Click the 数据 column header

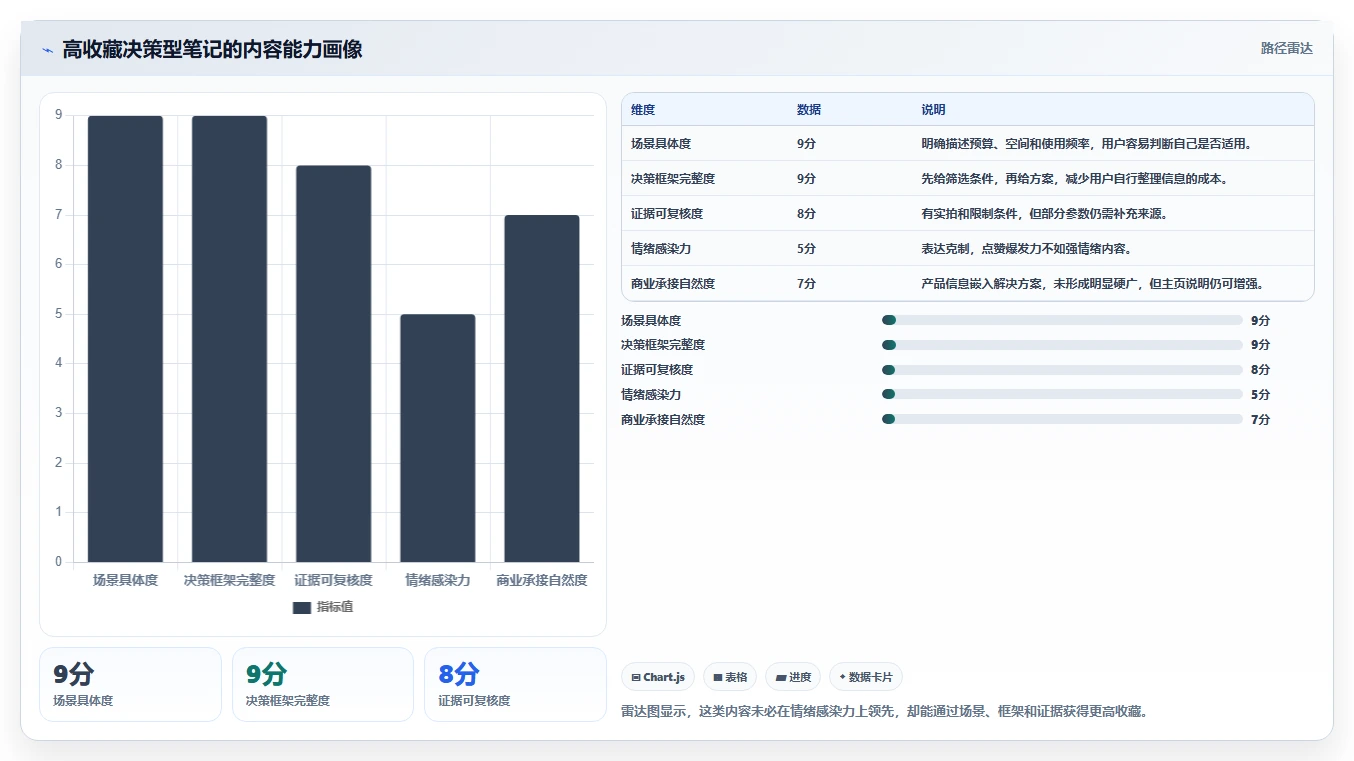809,110
